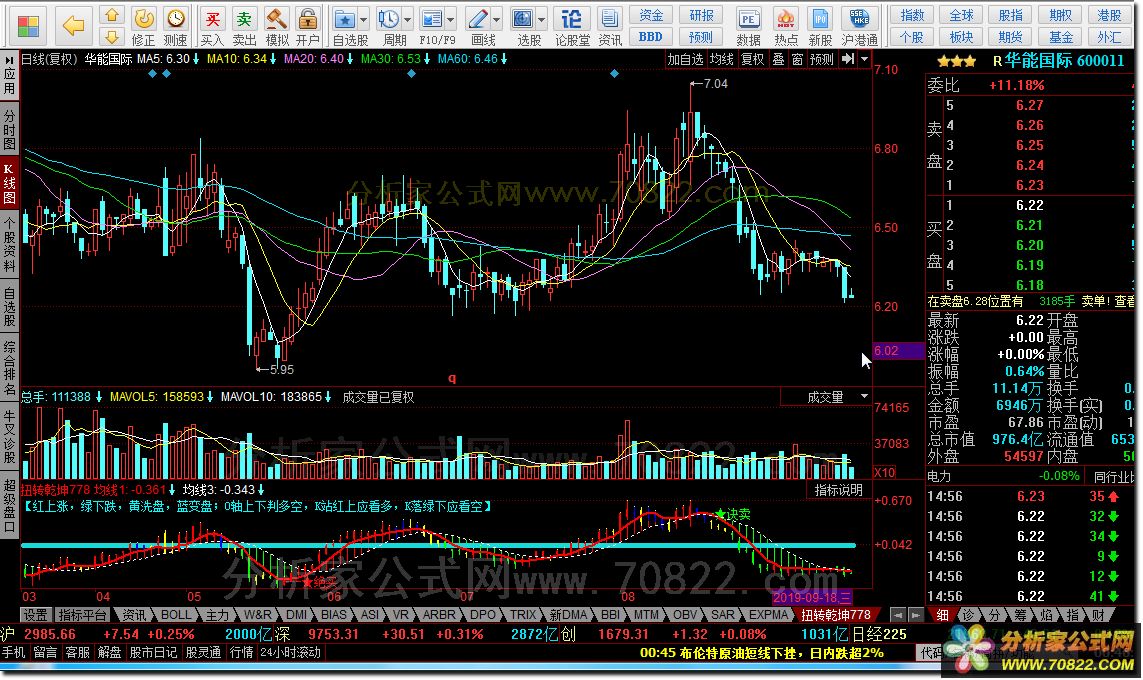
Task: Click the yellow up arrow toolbar button
Action: click(x=112, y=15)
